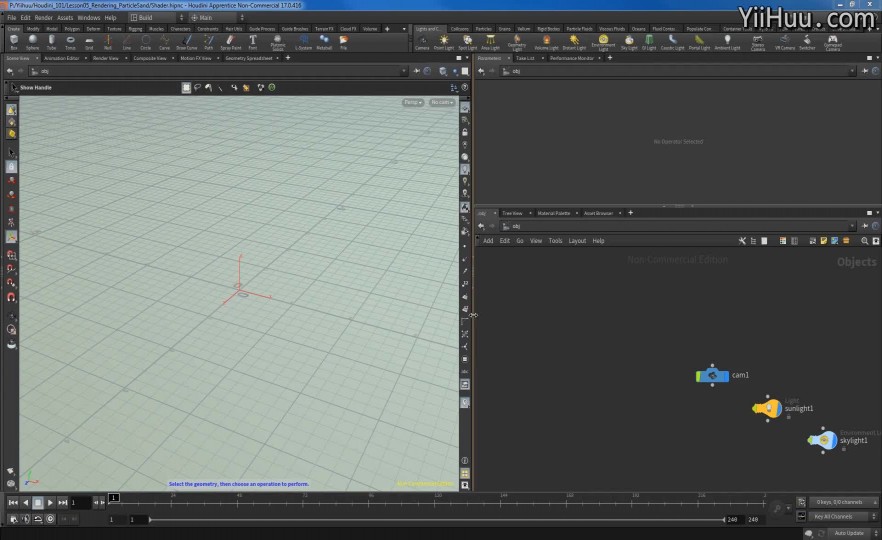Click the current frame marker on timeline
This screenshot has height=540, width=882.
coord(114,497)
